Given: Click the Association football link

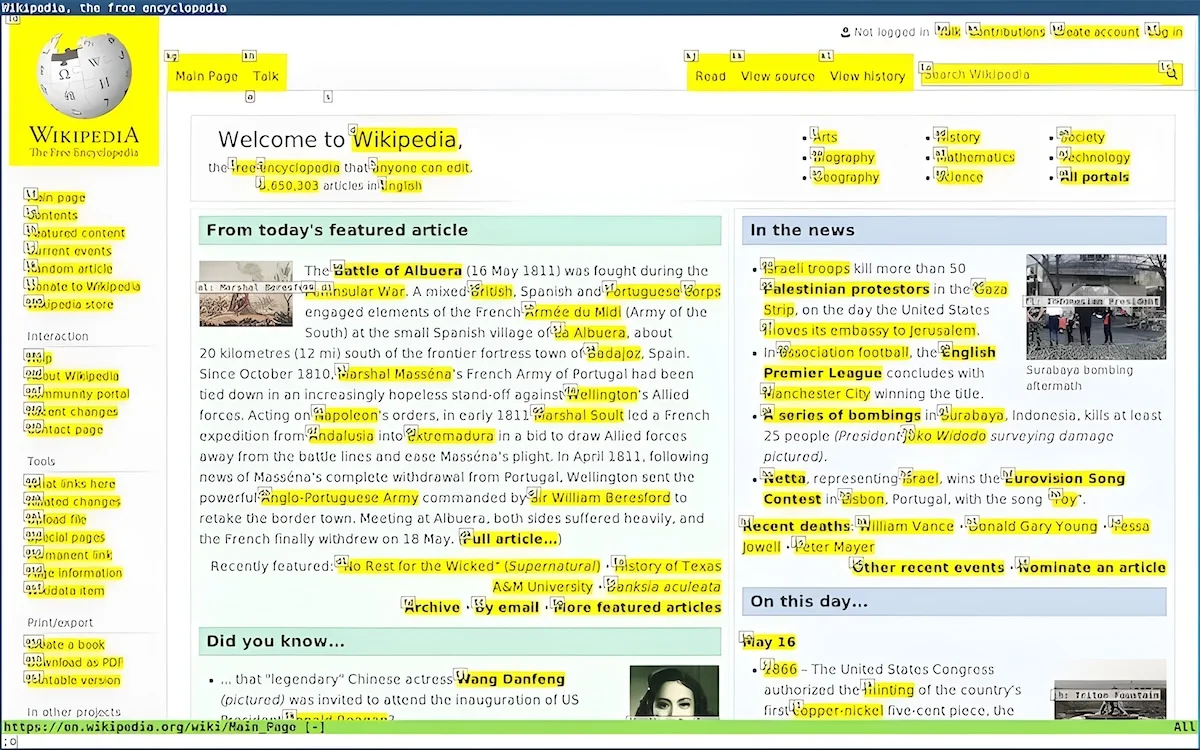Looking at the screenshot, I should click(844, 352).
